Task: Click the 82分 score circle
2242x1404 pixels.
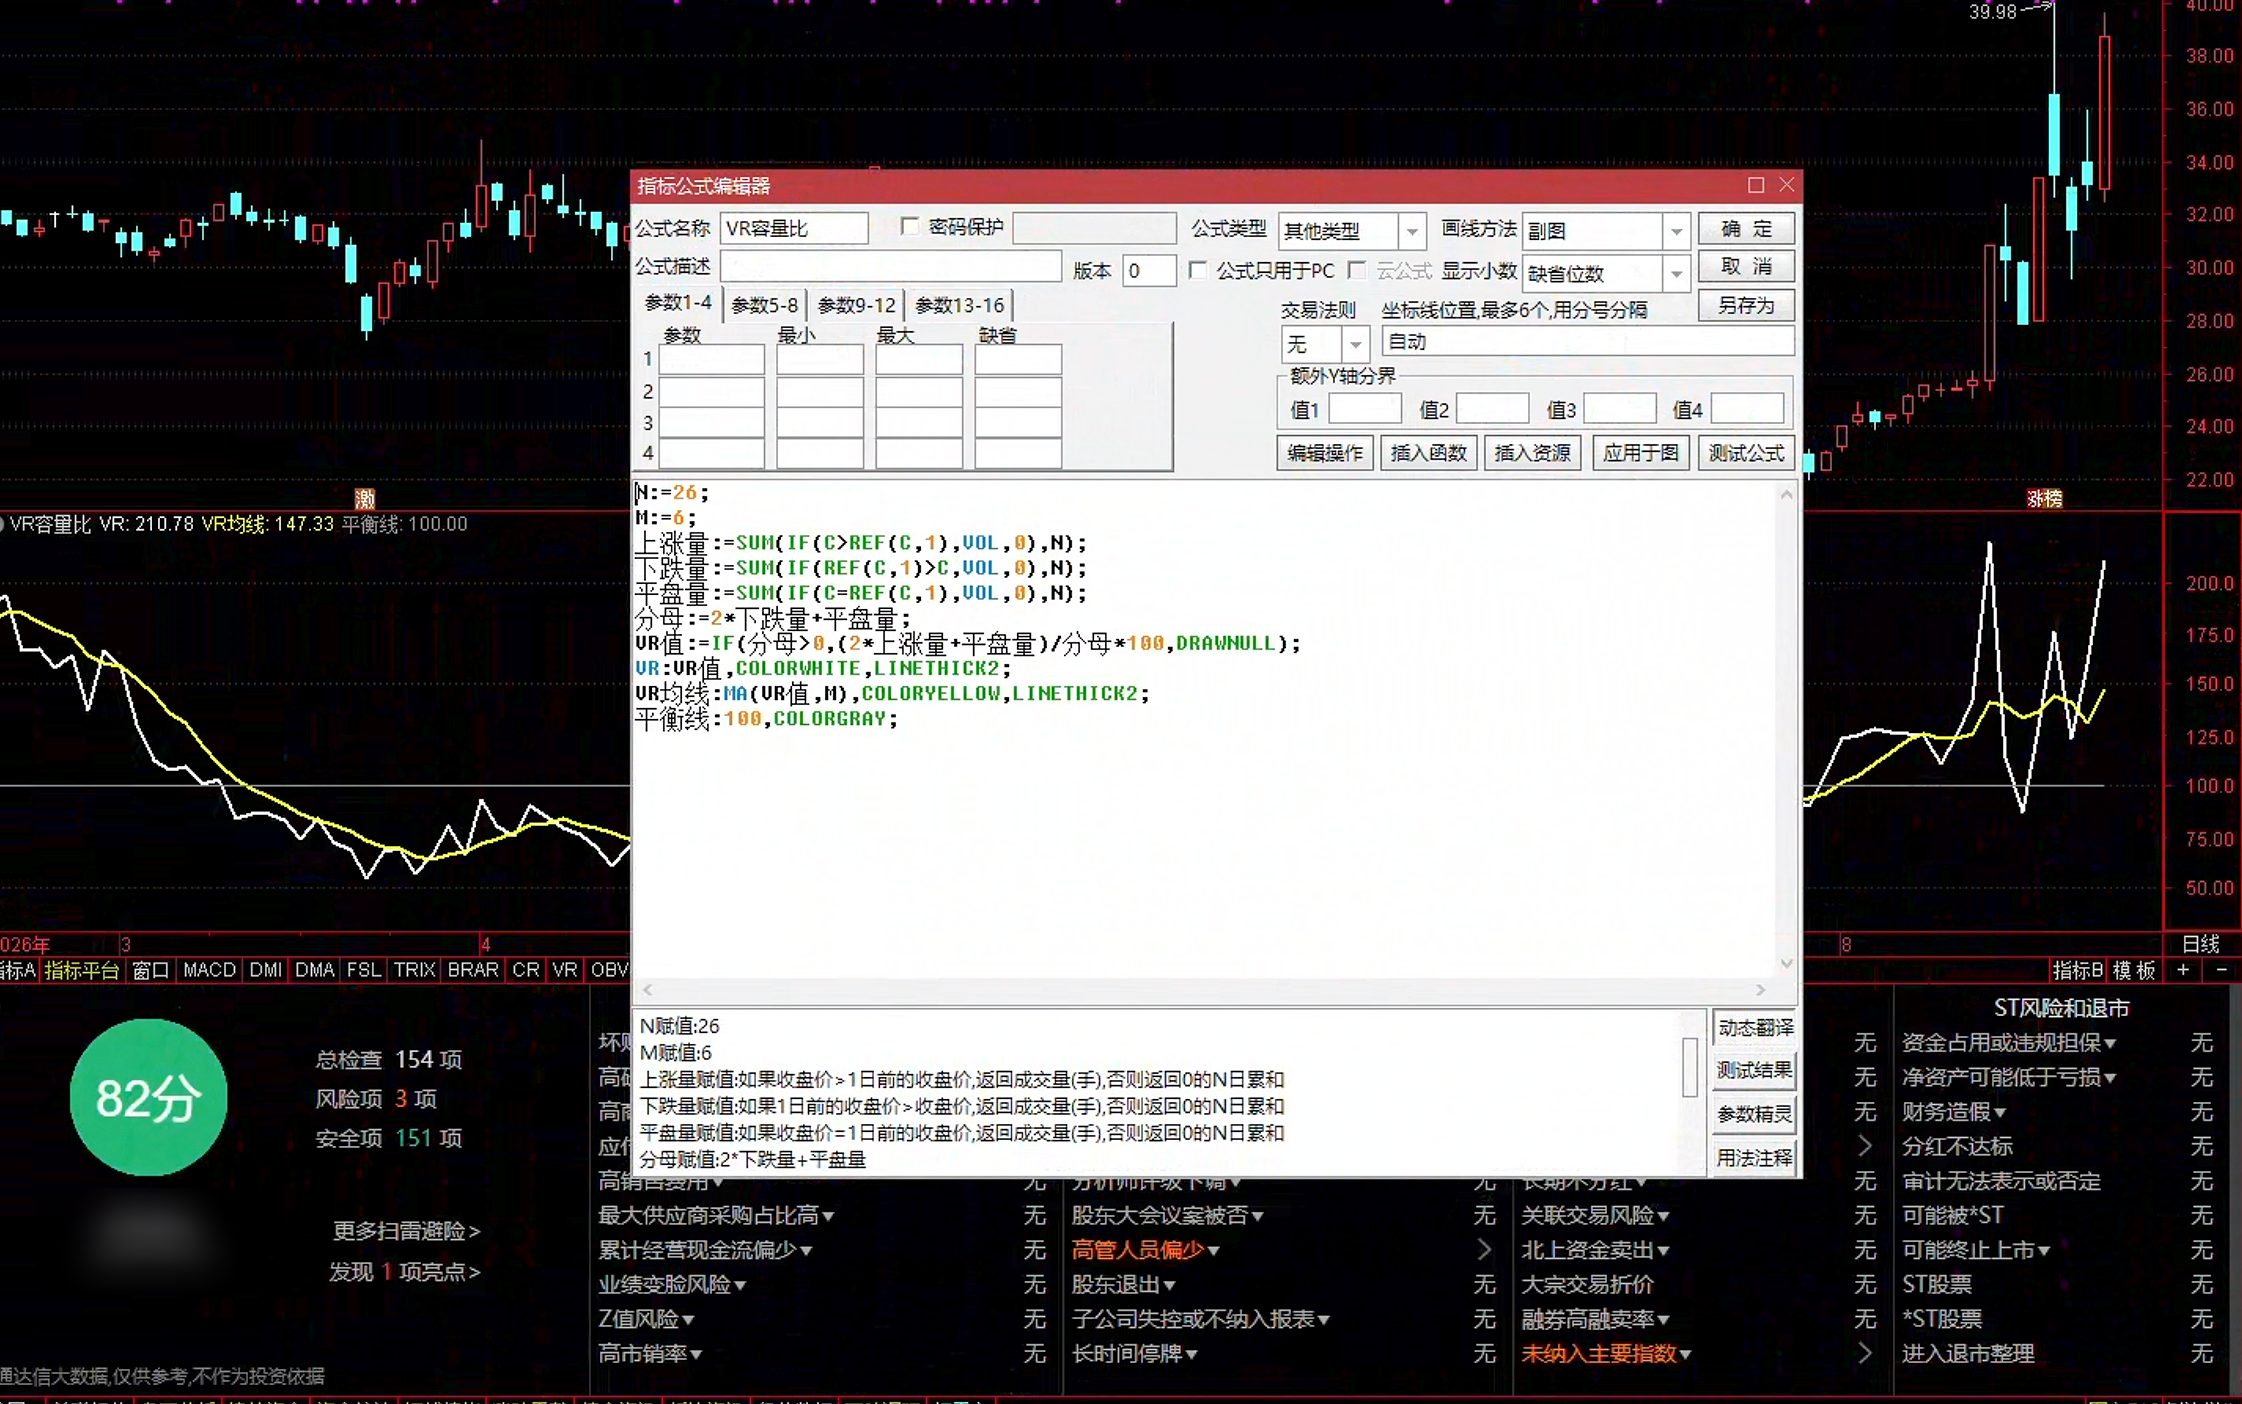Action: (149, 1097)
